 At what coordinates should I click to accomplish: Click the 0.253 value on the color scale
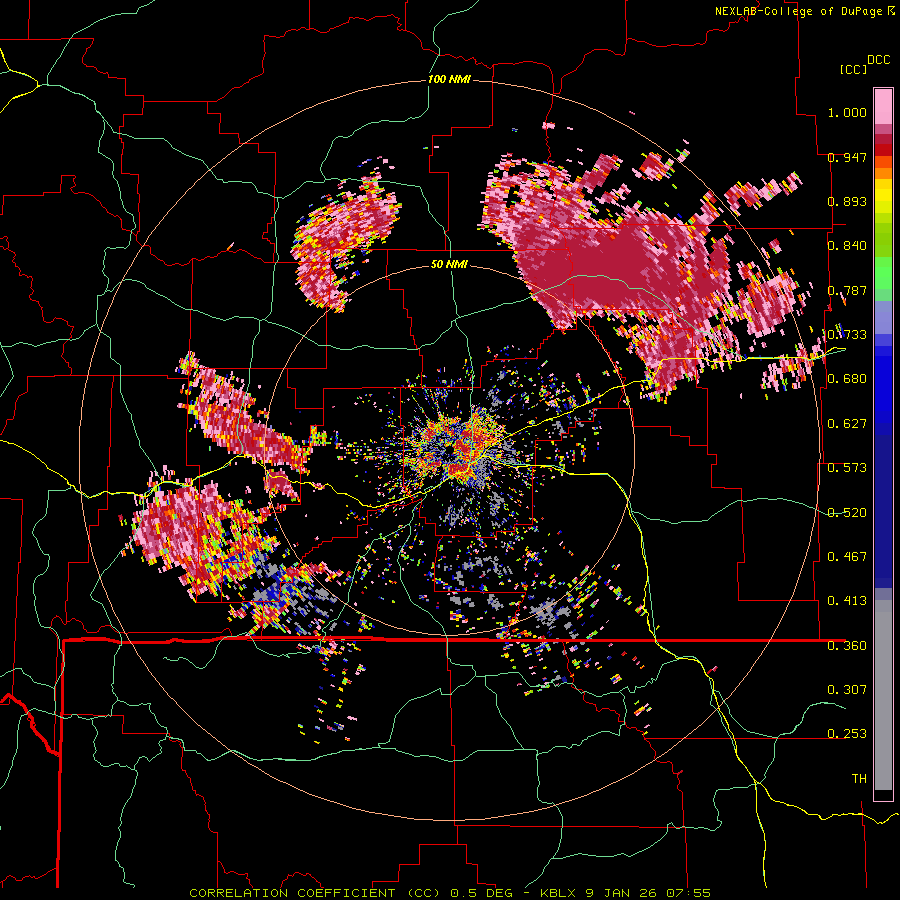coord(847,734)
